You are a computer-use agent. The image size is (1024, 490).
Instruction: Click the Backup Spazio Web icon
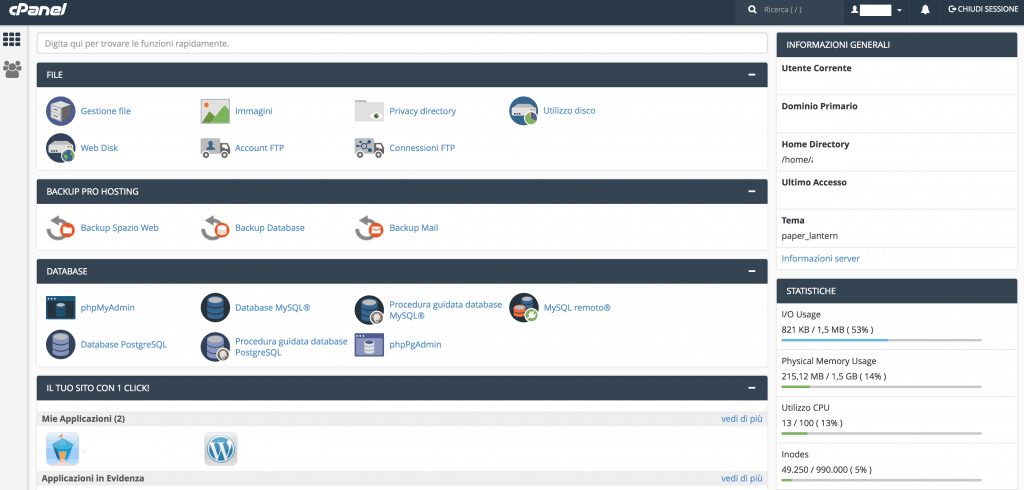pos(61,228)
